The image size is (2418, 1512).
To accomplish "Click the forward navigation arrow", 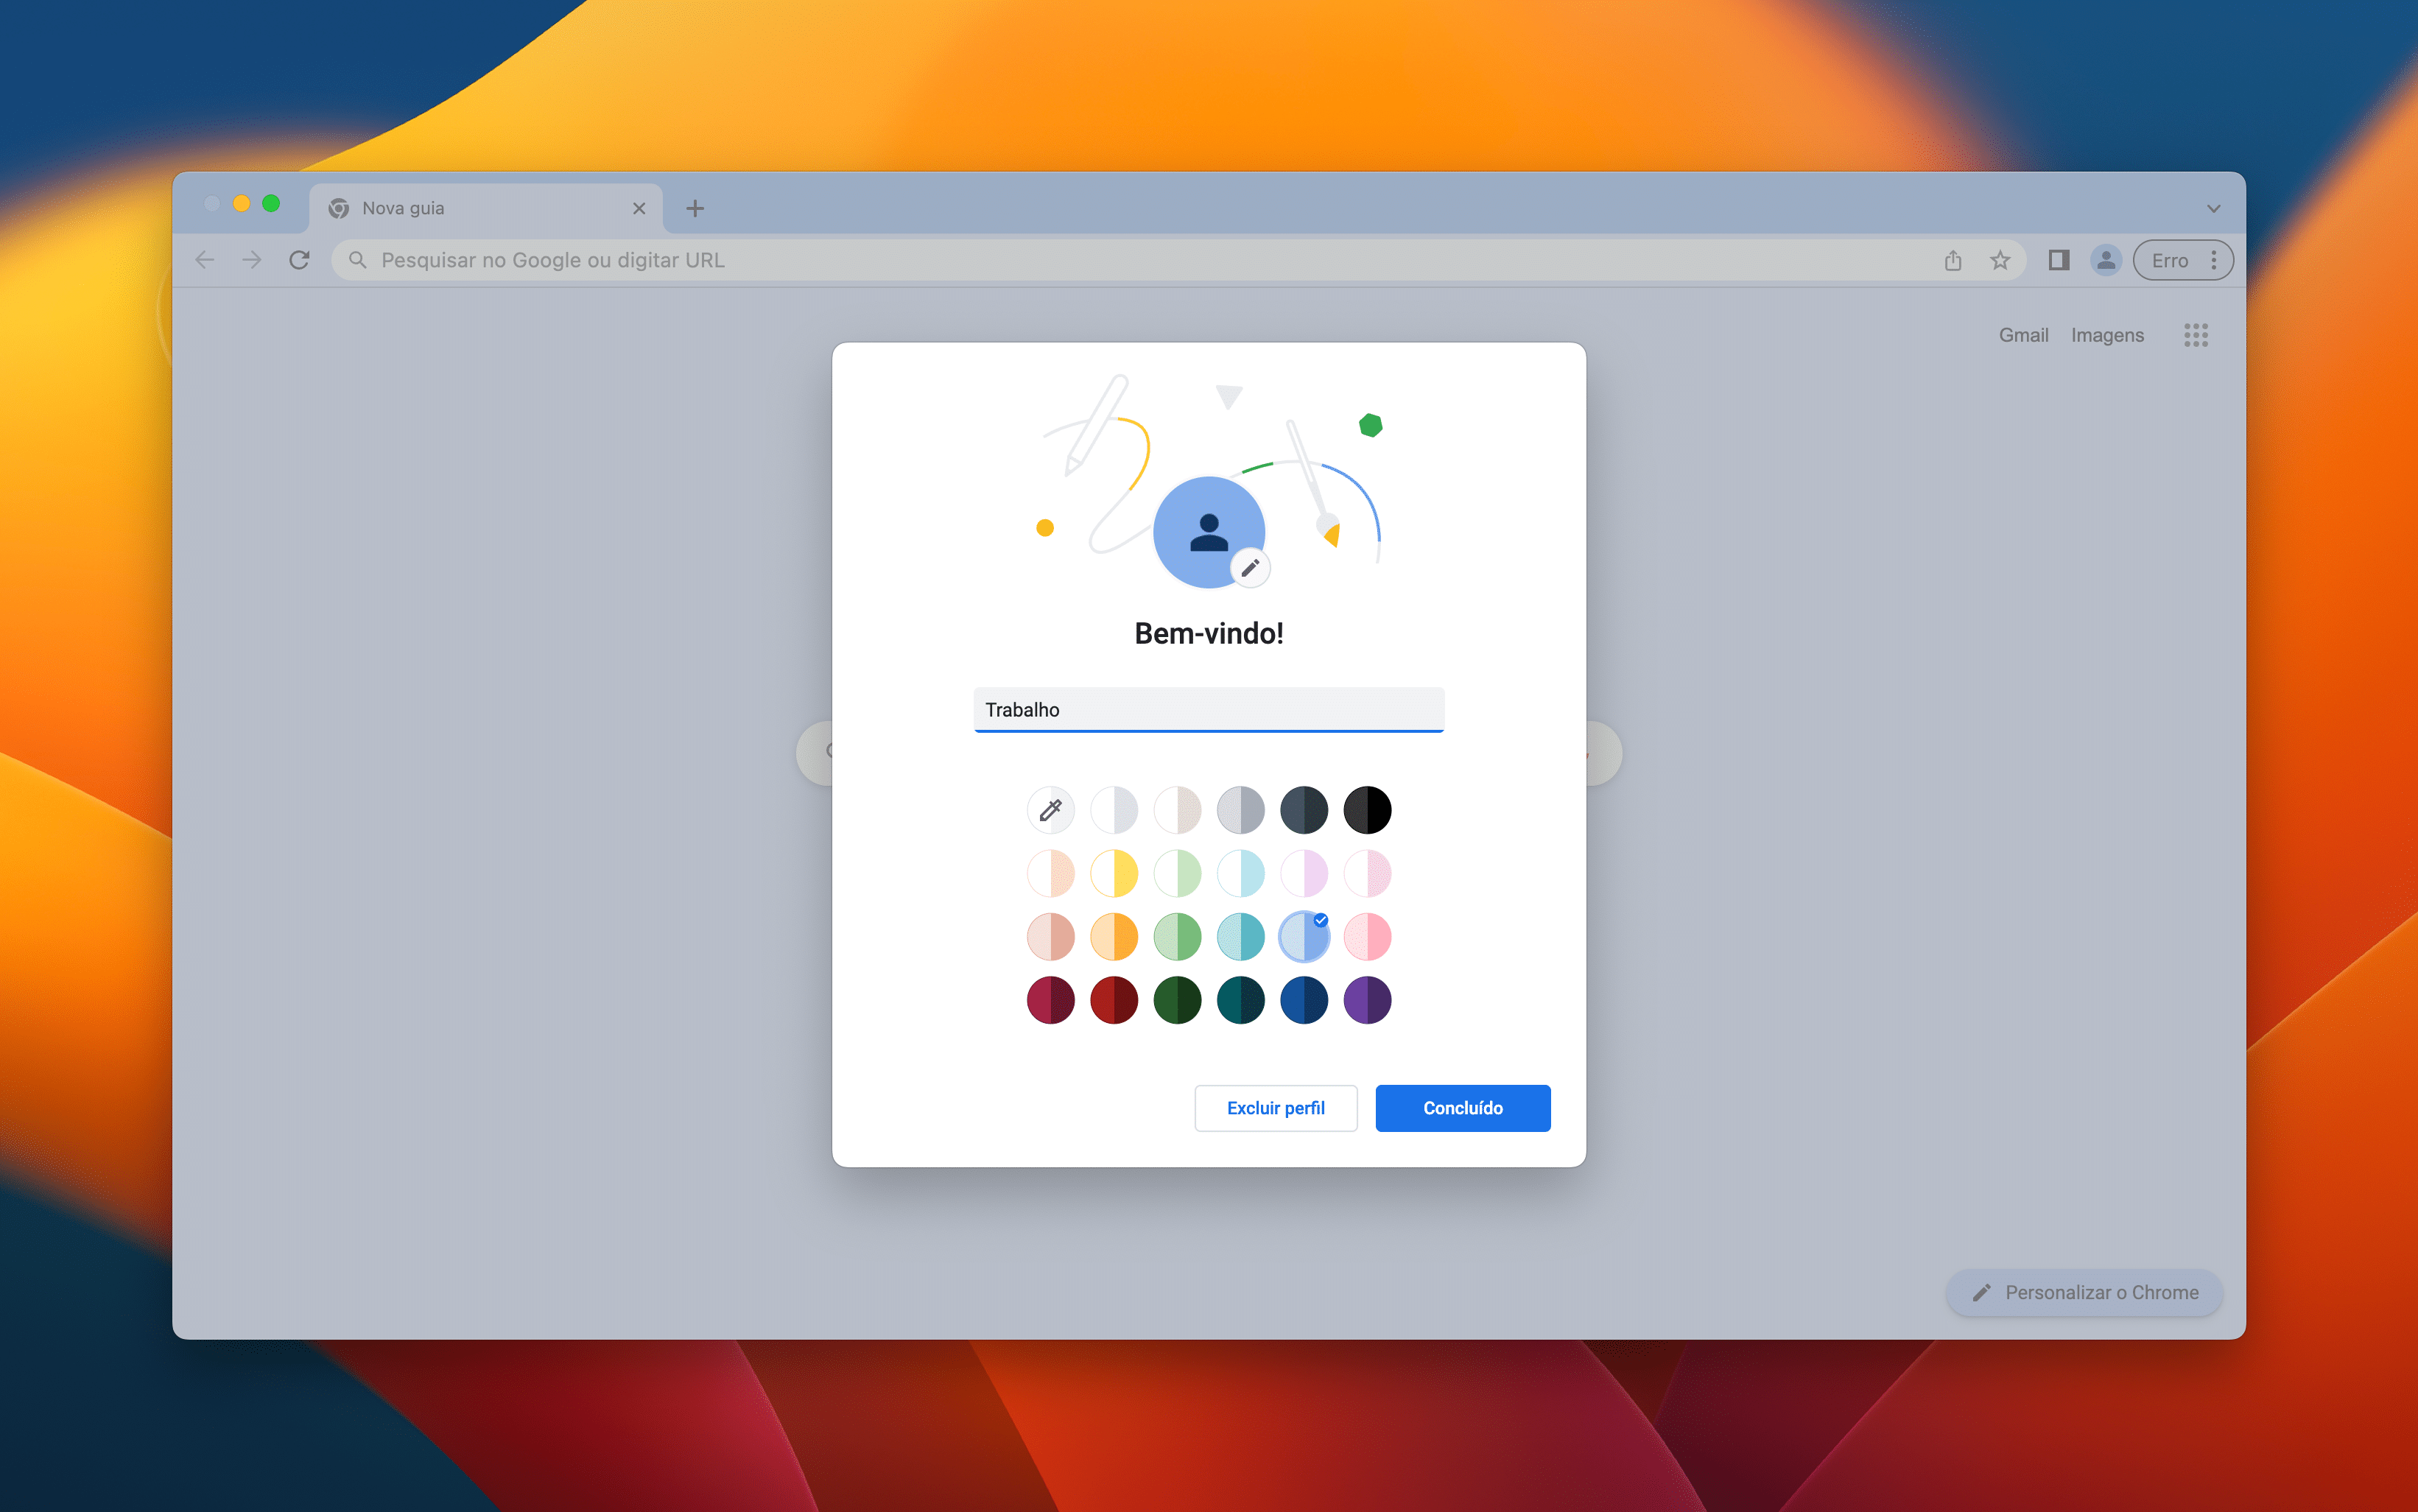I will click(252, 260).
